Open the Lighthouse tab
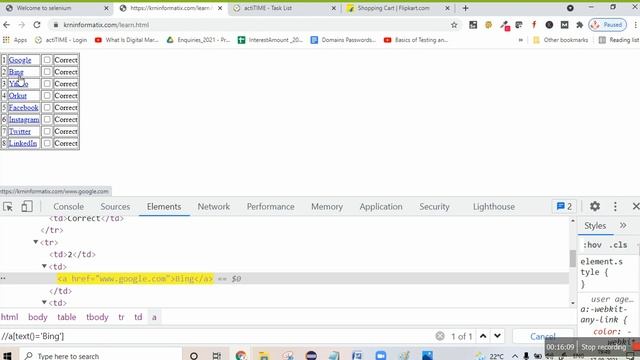This screenshot has width=640, height=360. [494, 207]
